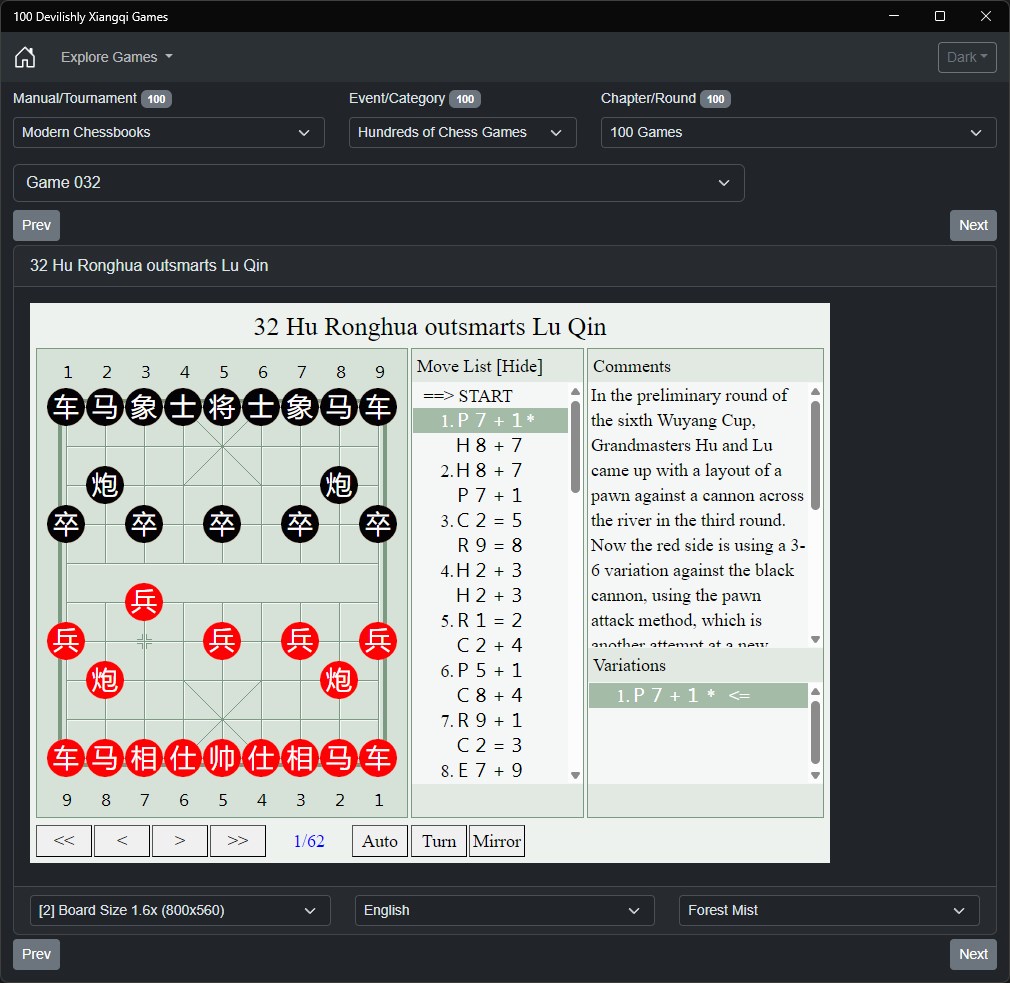The image size is (1010, 983).
Task: Click the bottom Next button
Action: click(973, 954)
